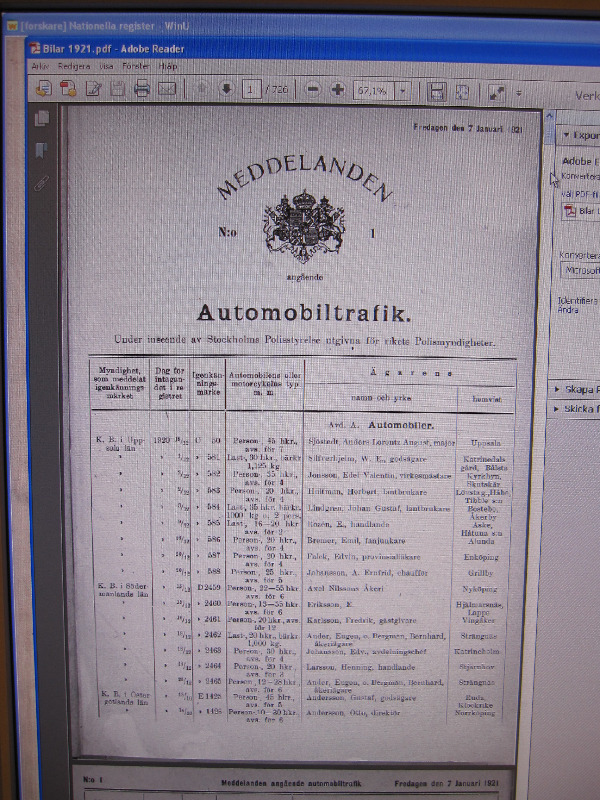Open the Visa menu
Viewport: 600px width, 800px height.
point(106,66)
